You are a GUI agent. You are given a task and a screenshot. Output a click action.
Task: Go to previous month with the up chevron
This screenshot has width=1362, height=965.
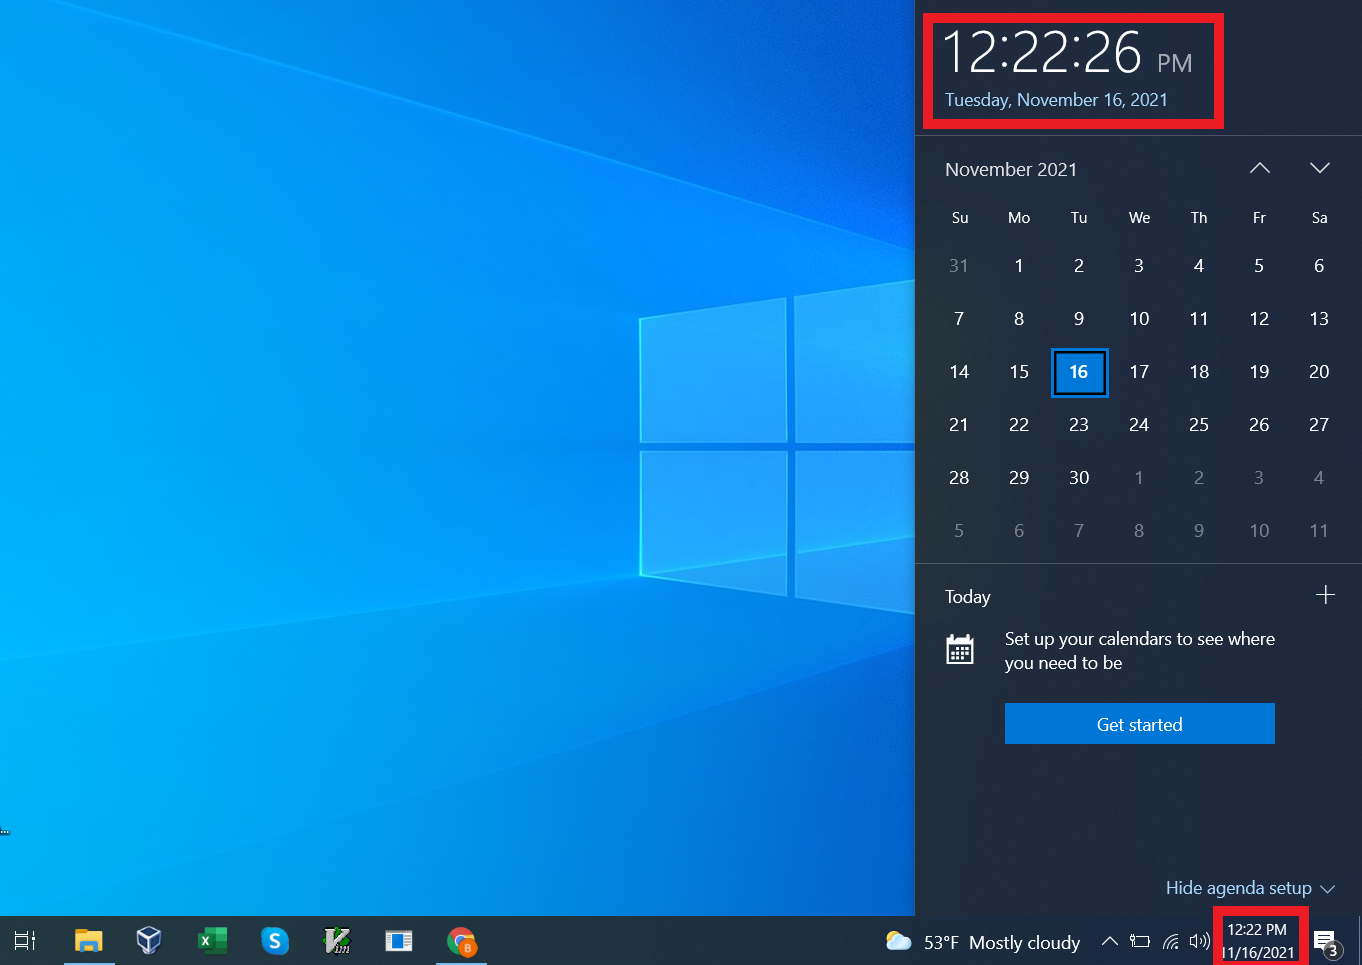(x=1259, y=168)
